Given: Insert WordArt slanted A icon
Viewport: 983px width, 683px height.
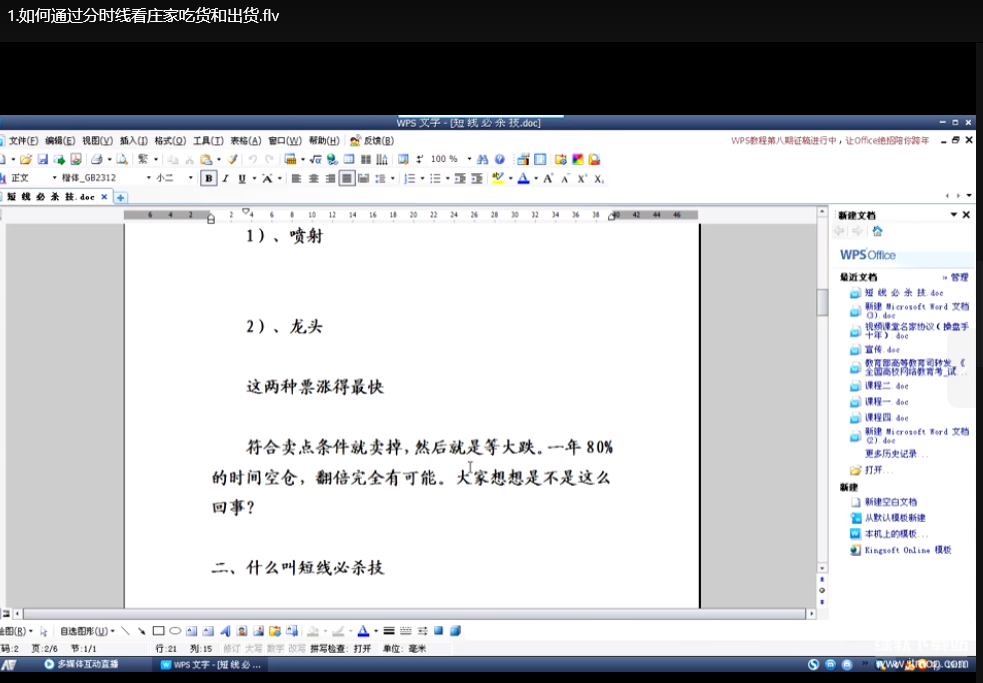Looking at the screenshot, I should (x=225, y=631).
